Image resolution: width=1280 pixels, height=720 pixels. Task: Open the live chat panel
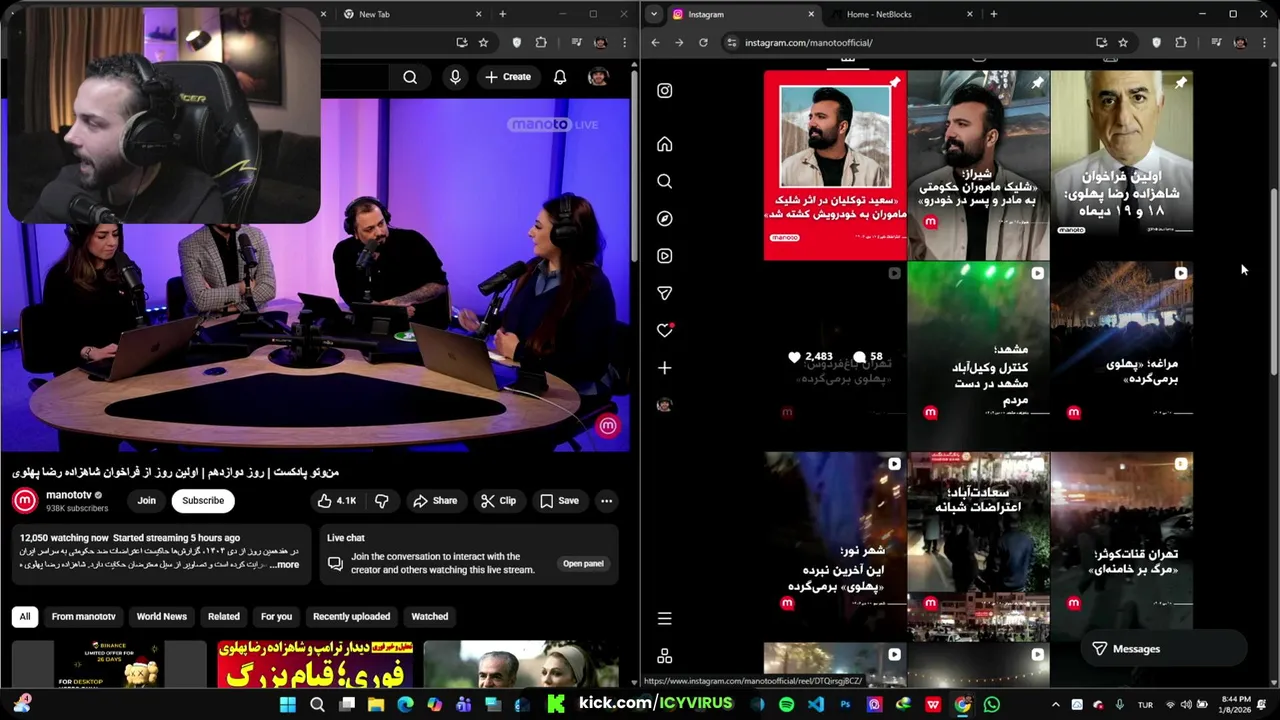pyautogui.click(x=583, y=564)
